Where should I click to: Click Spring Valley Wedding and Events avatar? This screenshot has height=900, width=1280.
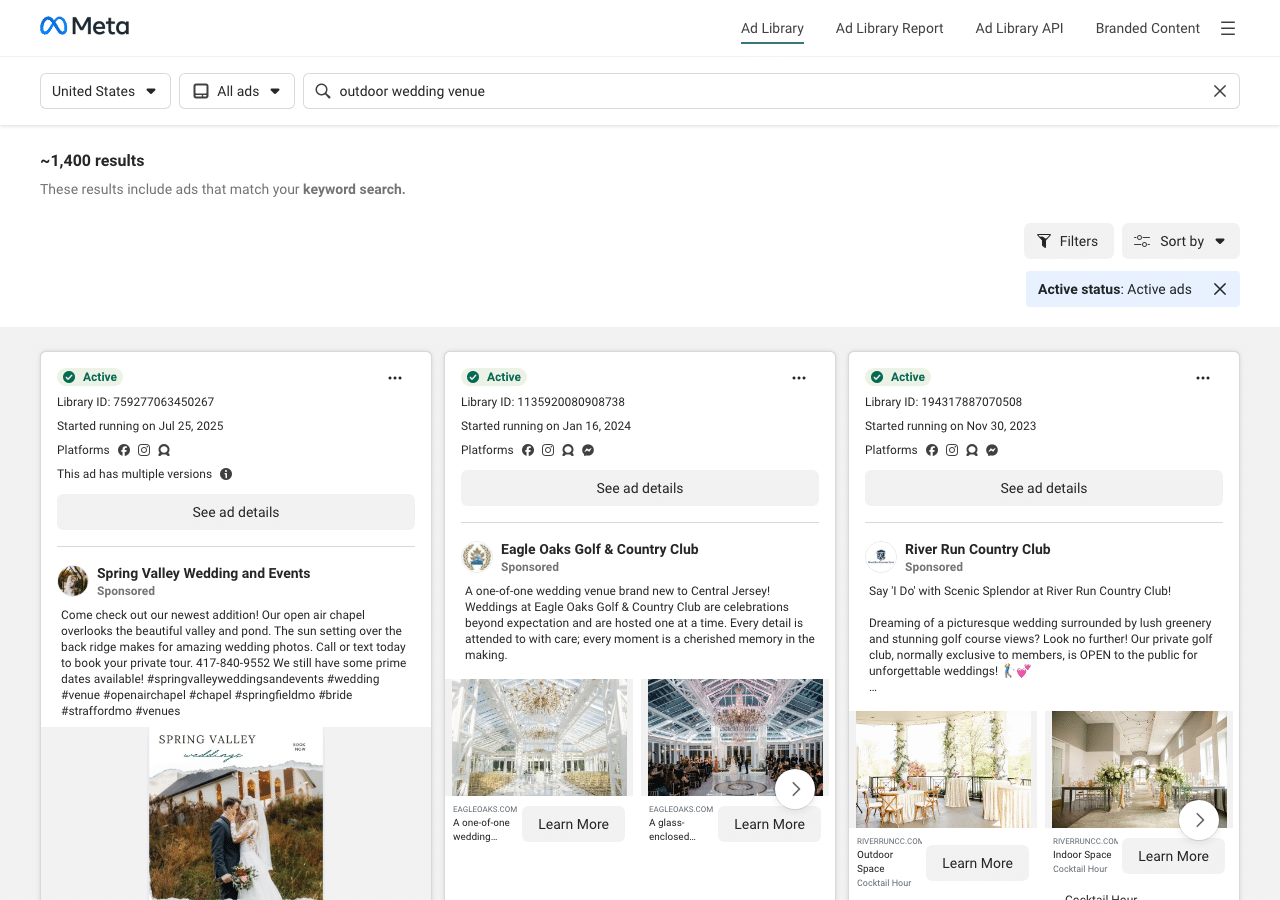pos(73,581)
